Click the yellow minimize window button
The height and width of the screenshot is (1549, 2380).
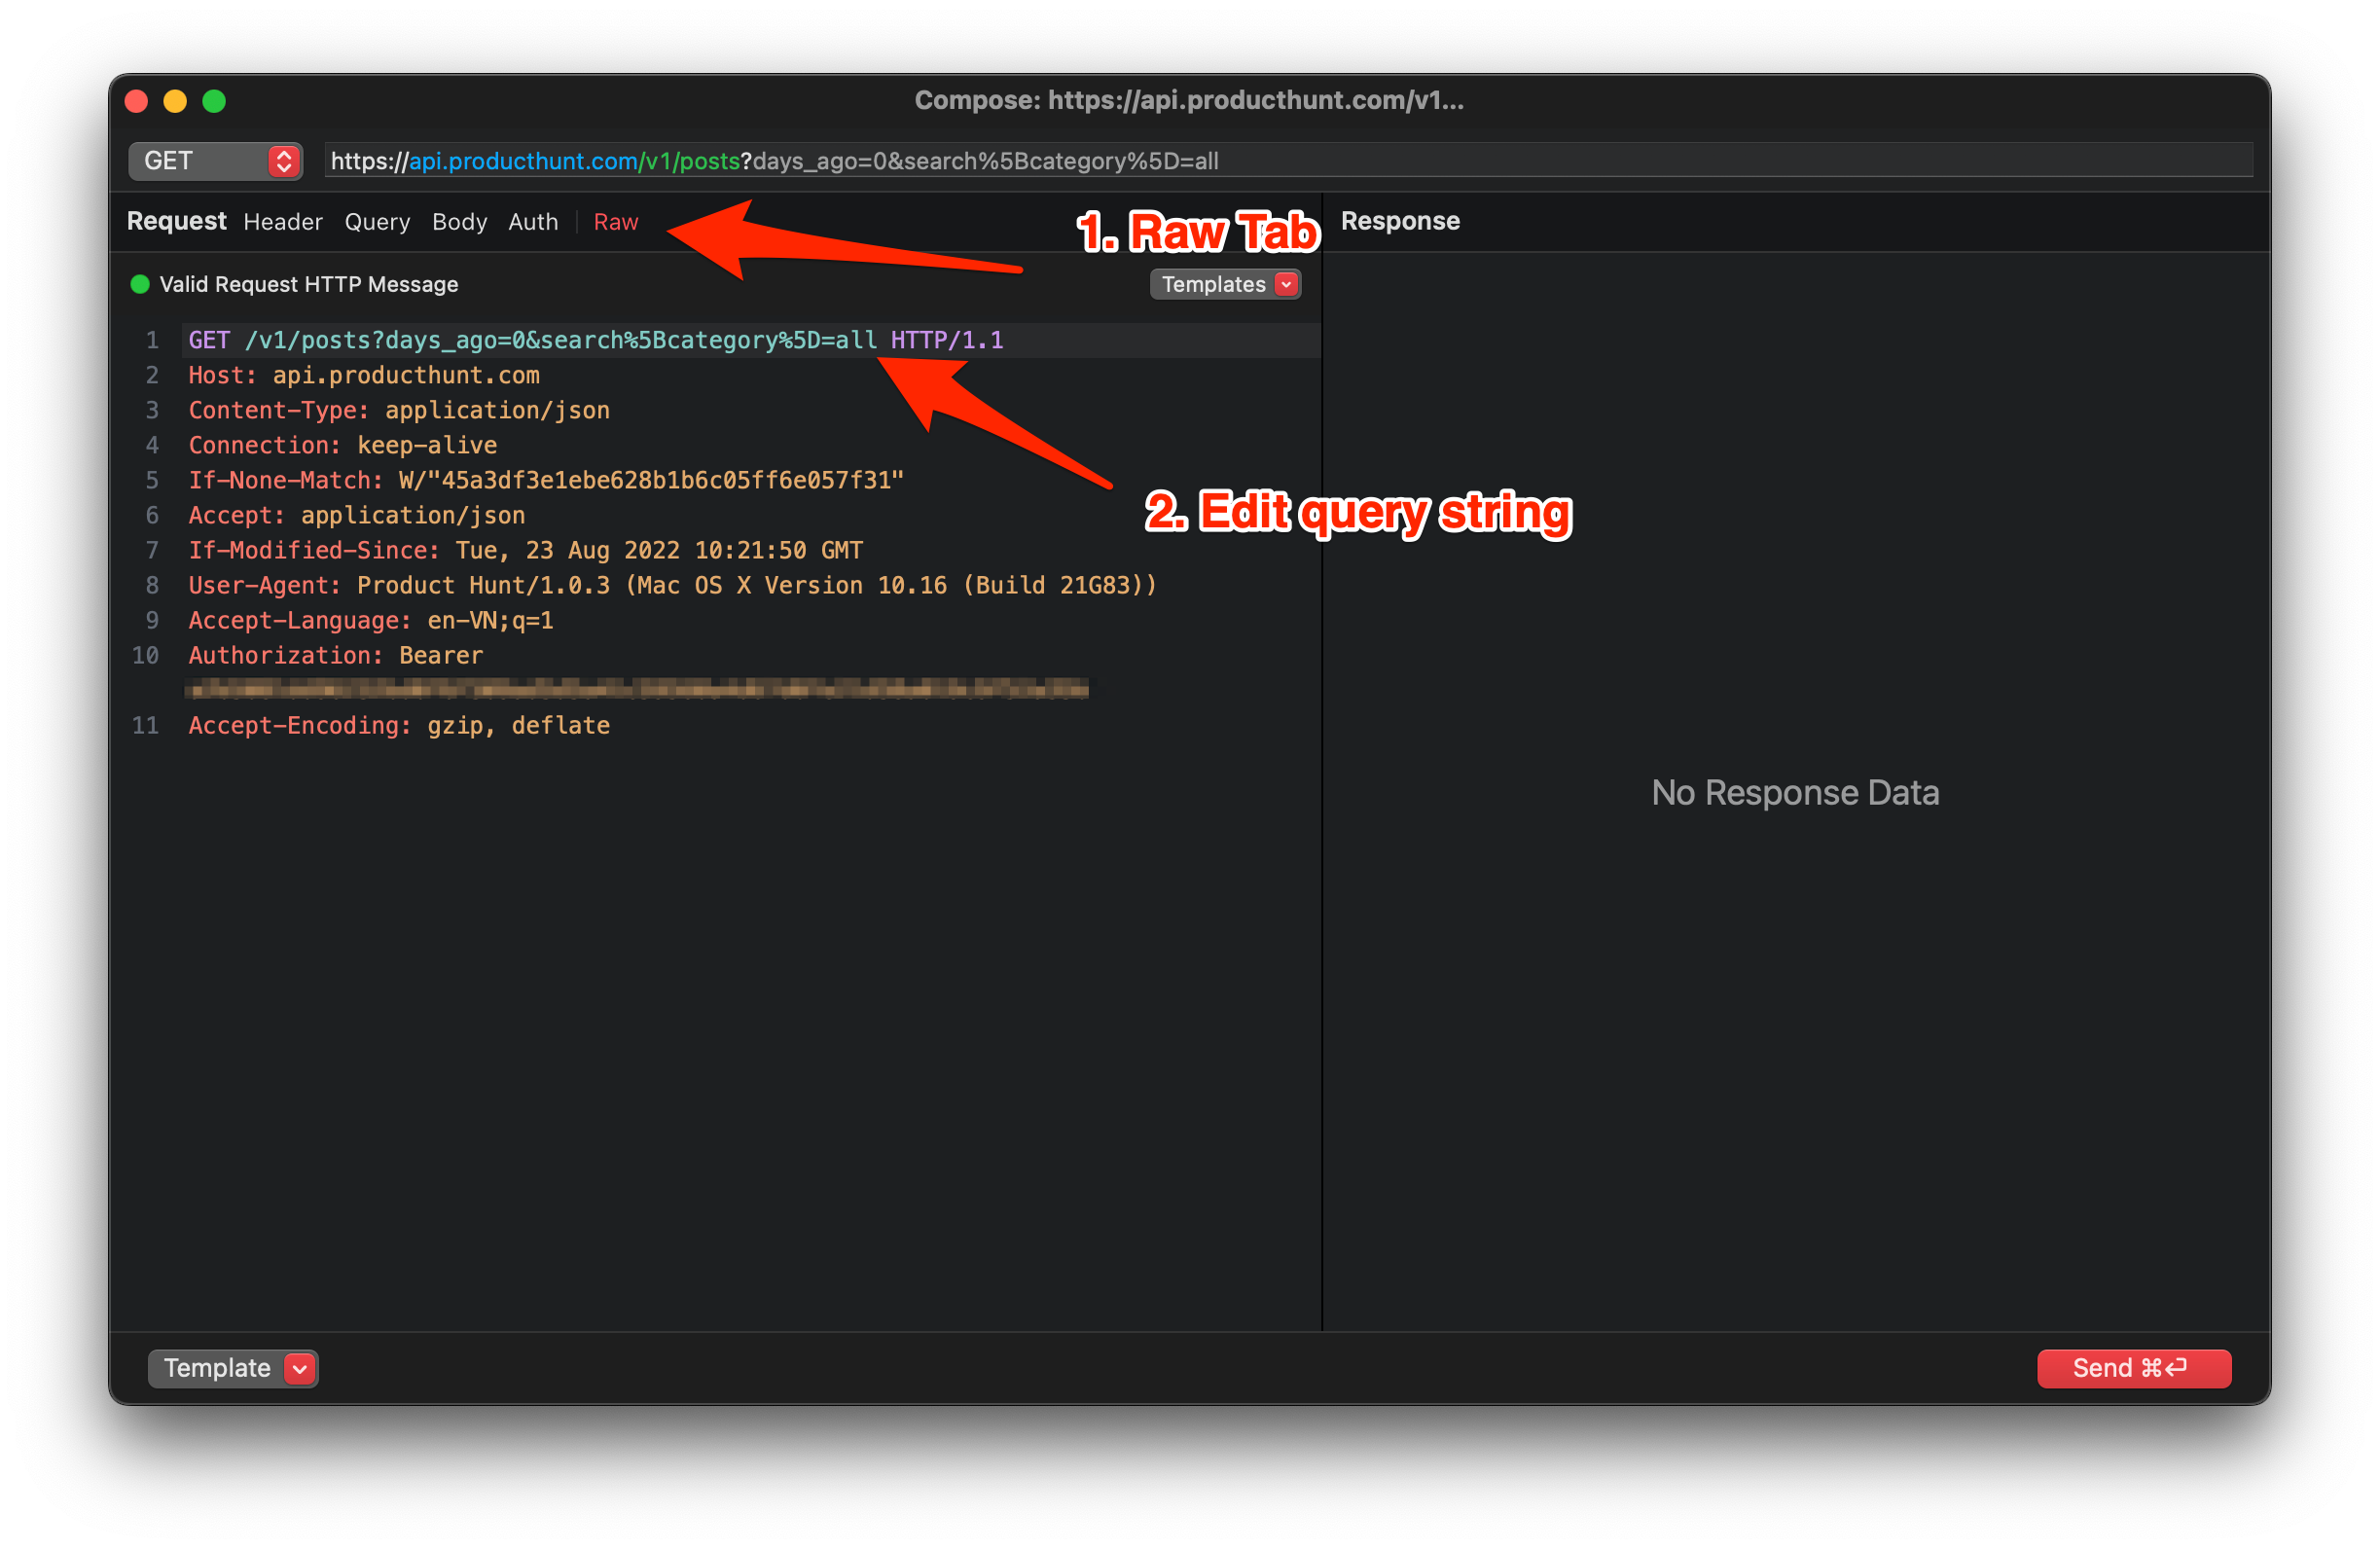(175, 101)
